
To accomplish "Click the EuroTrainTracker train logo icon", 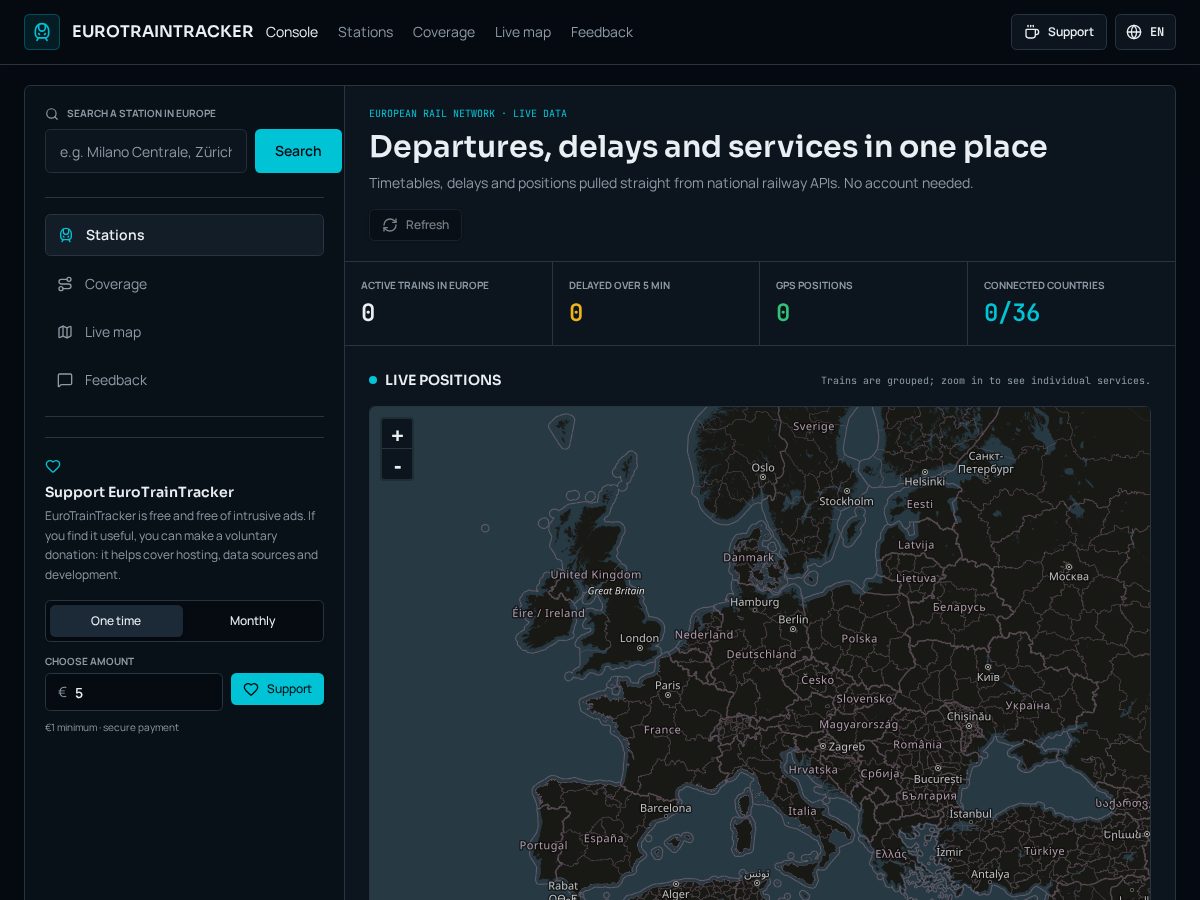I will [42, 32].
